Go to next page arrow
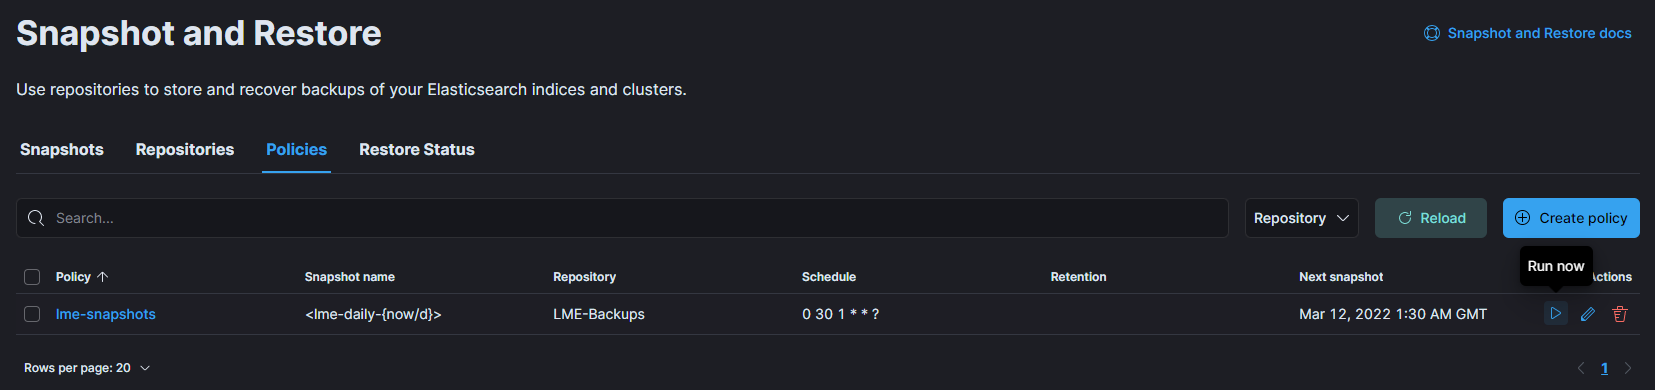The width and height of the screenshot is (1655, 390). [1628, 368]
